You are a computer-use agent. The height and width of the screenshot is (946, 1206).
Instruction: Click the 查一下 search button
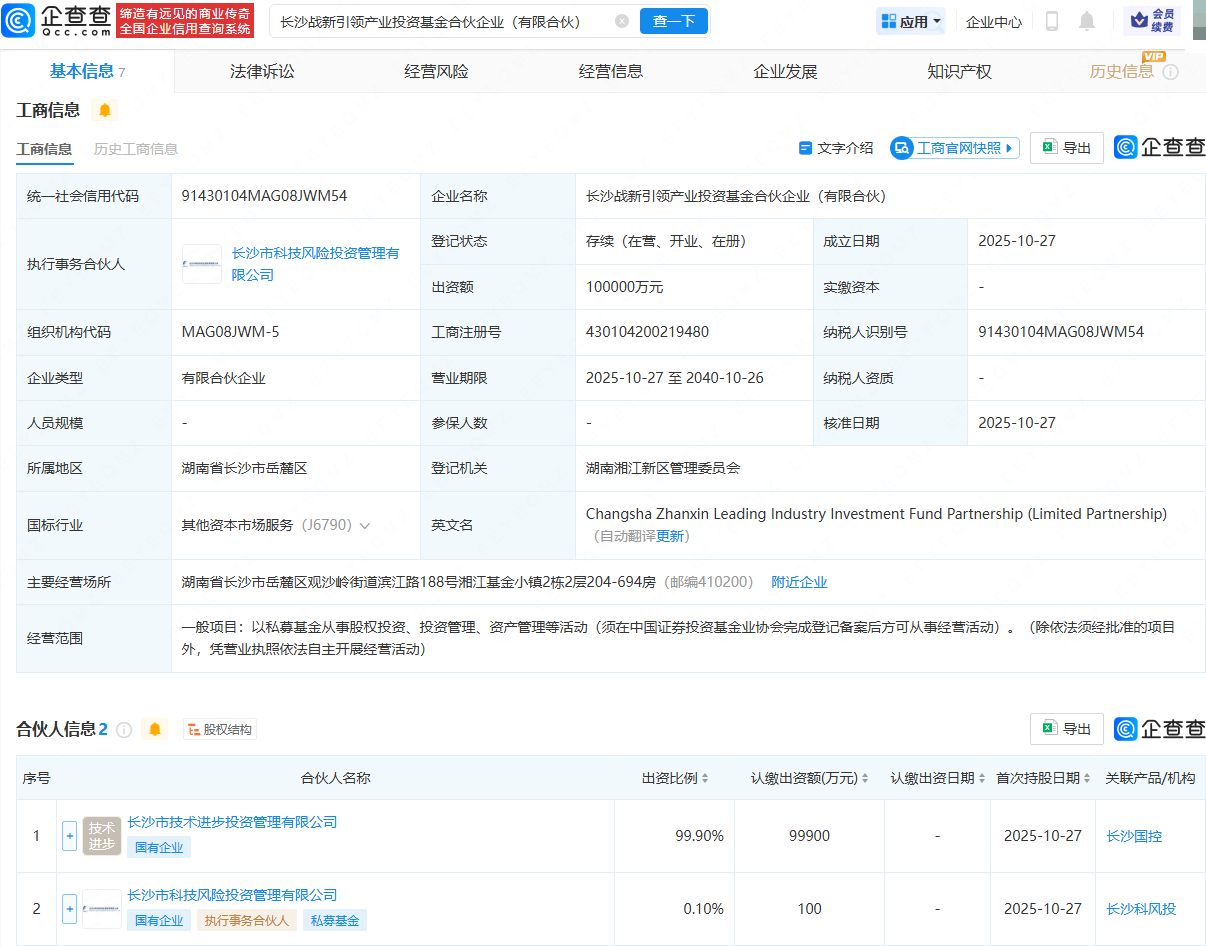click(673, 20)
